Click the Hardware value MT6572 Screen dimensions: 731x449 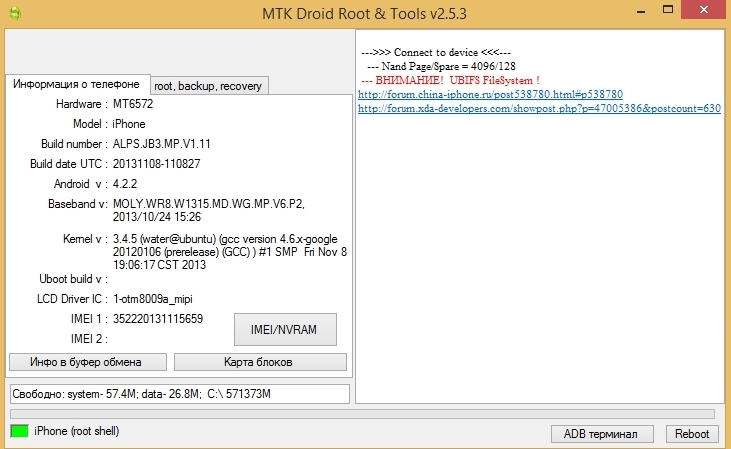click(133, 103)
